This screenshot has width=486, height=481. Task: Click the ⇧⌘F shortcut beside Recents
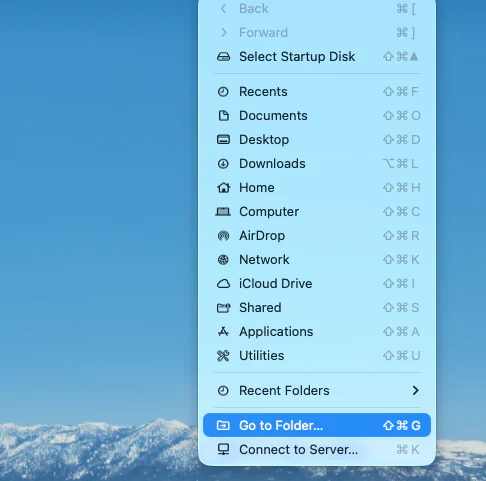(400, 92)
